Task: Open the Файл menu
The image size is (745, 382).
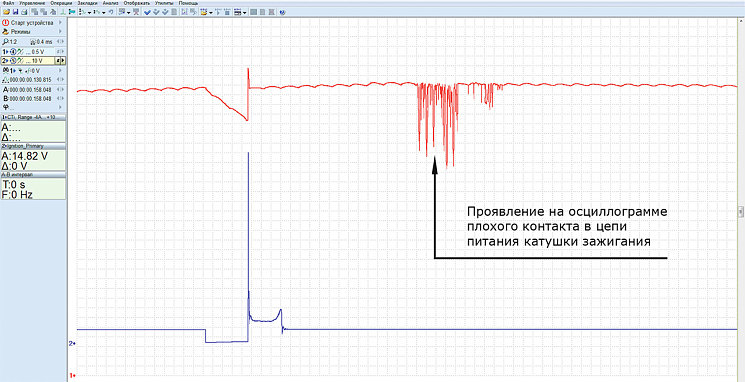Action: 8,3
